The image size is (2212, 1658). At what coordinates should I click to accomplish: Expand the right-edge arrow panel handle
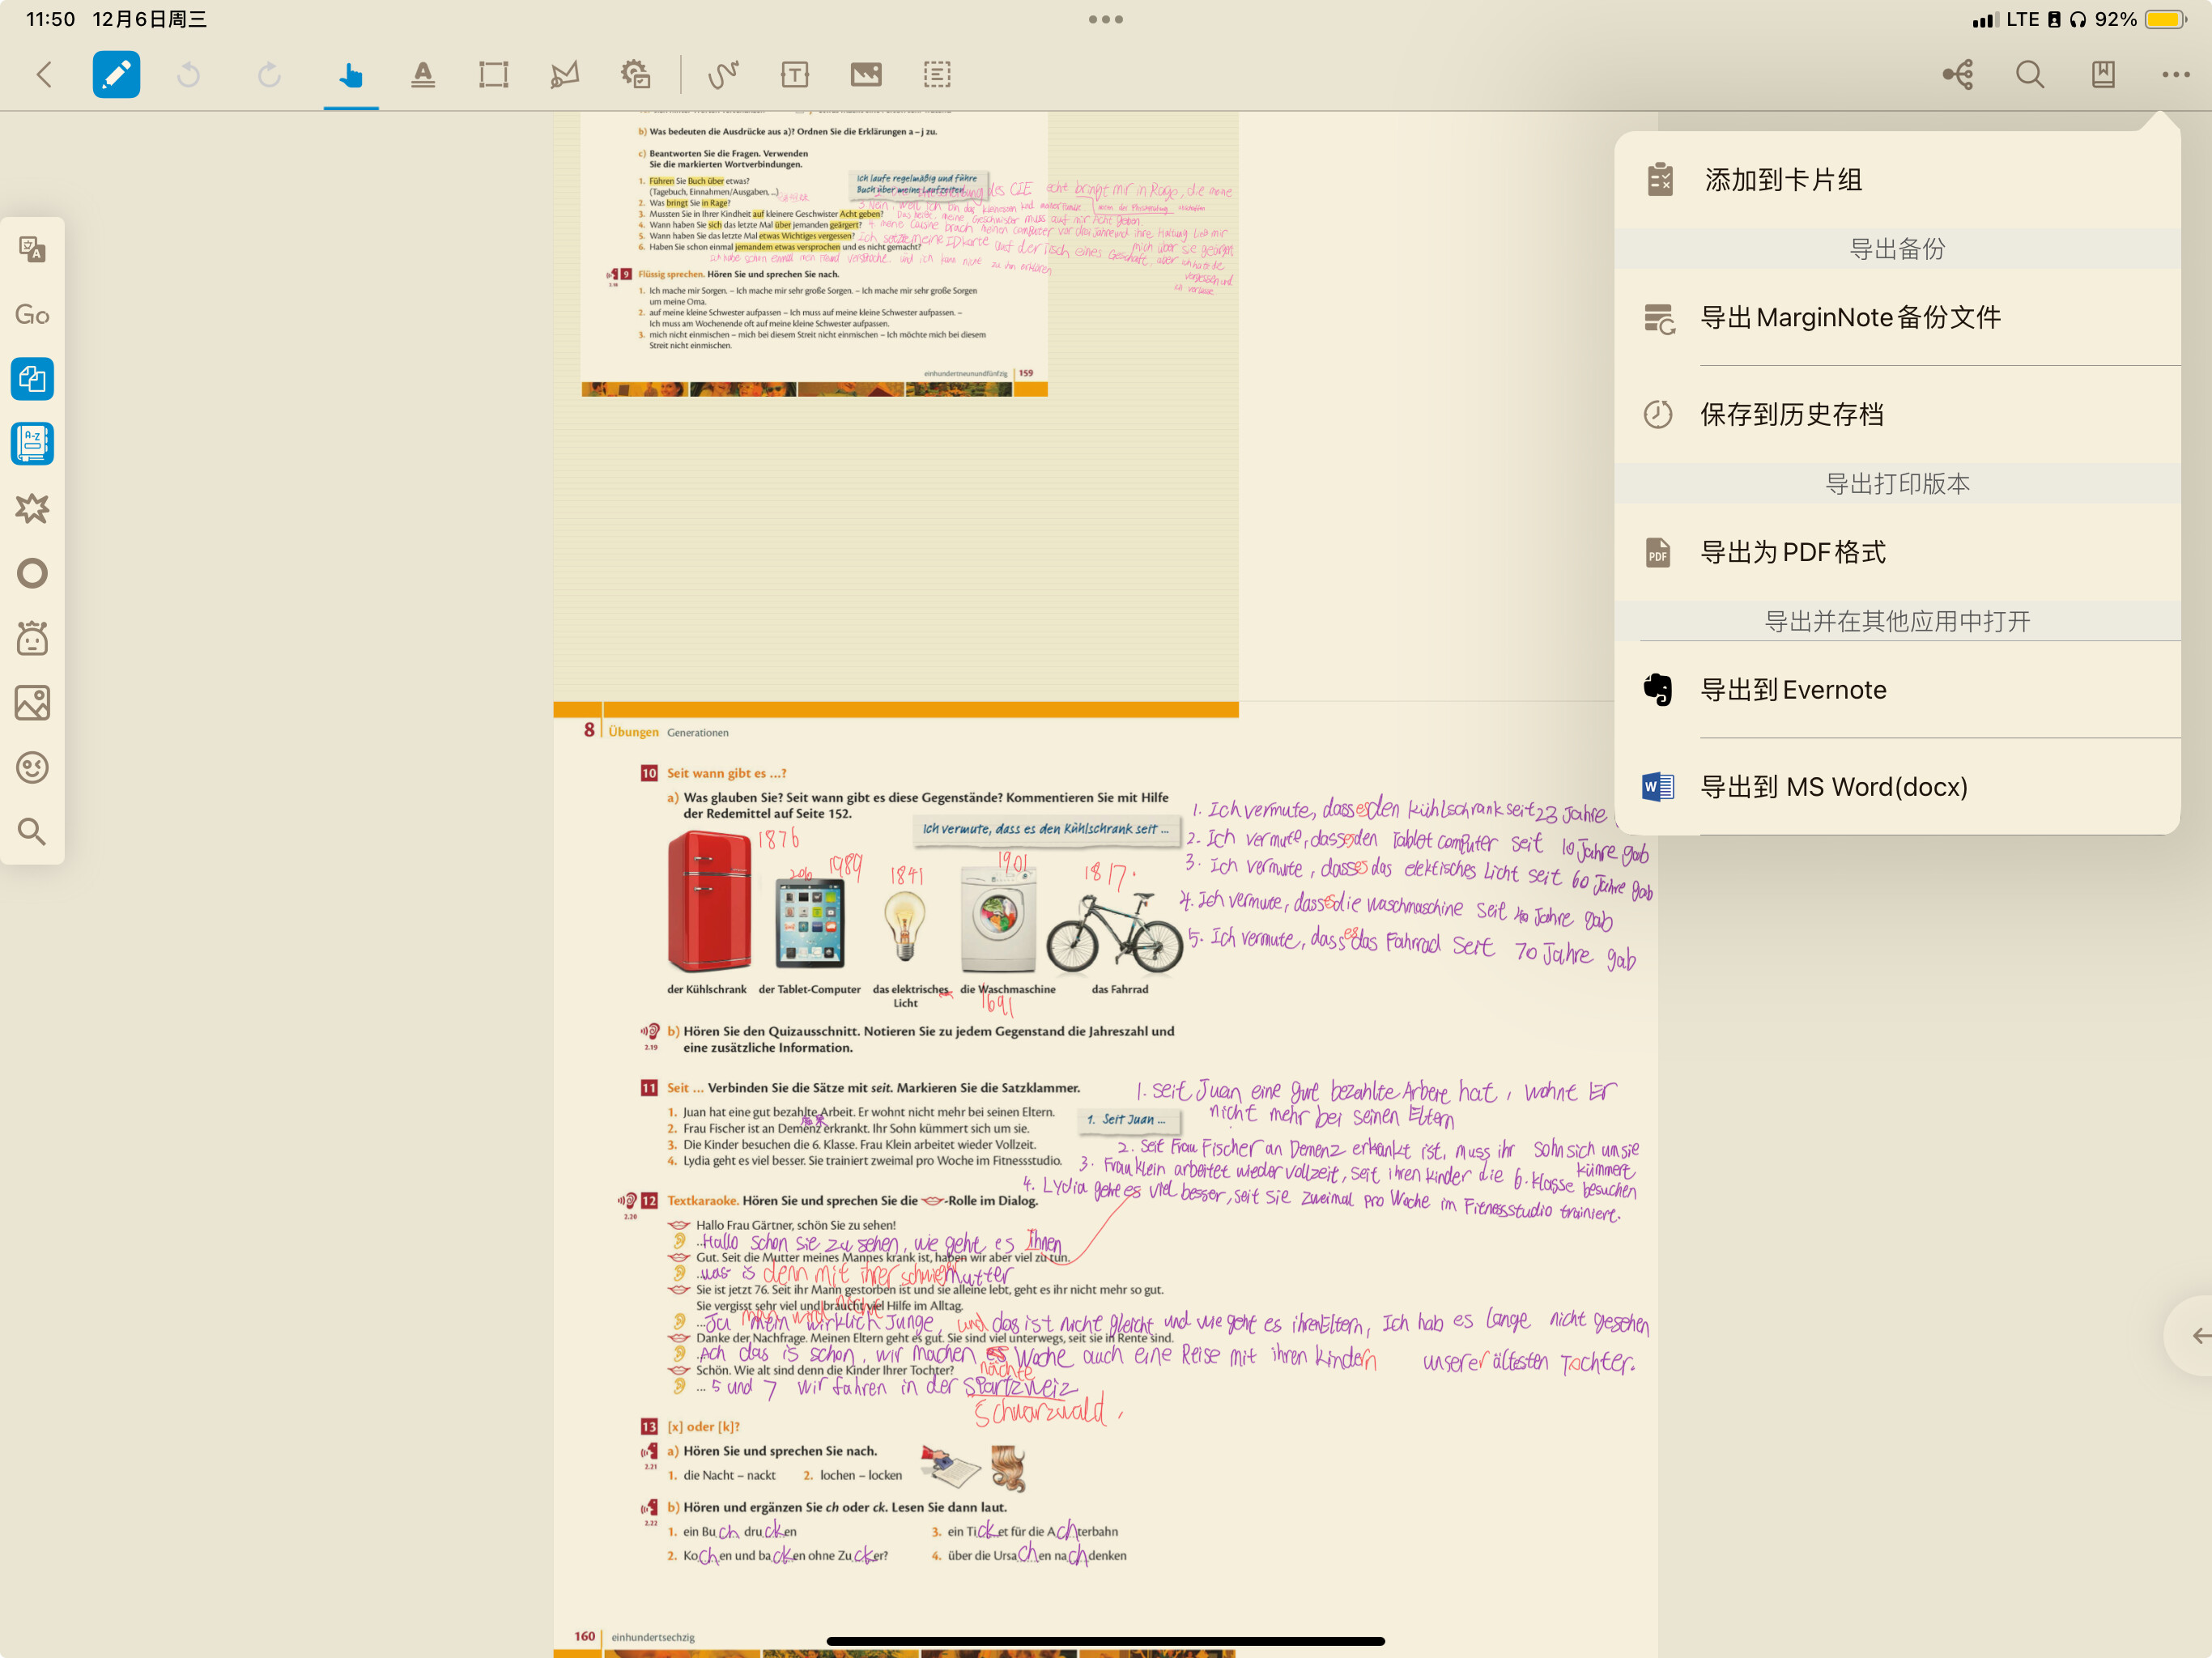coord(2197,1335)
